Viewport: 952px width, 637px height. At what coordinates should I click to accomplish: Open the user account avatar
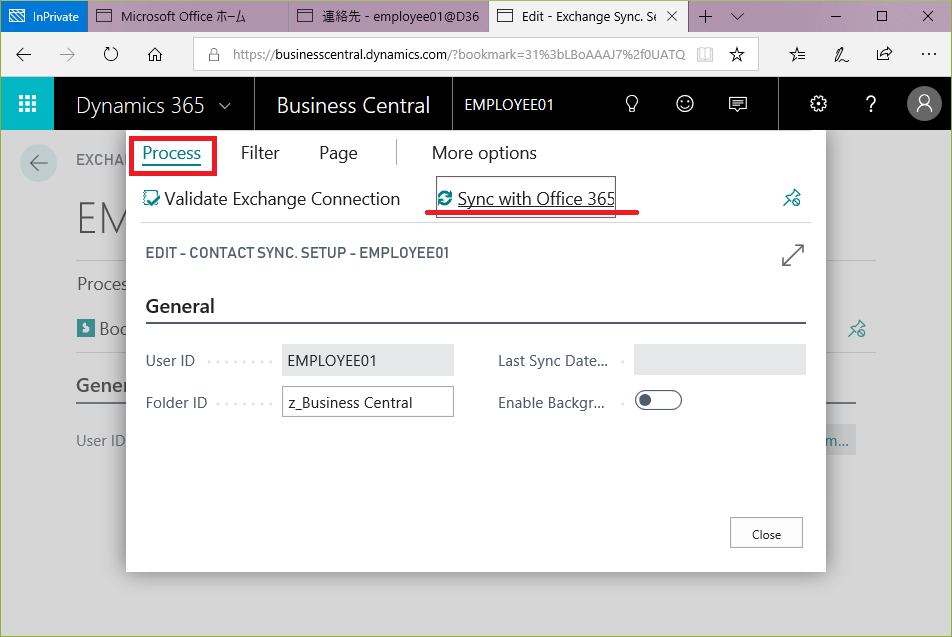[x=924, y=104]
